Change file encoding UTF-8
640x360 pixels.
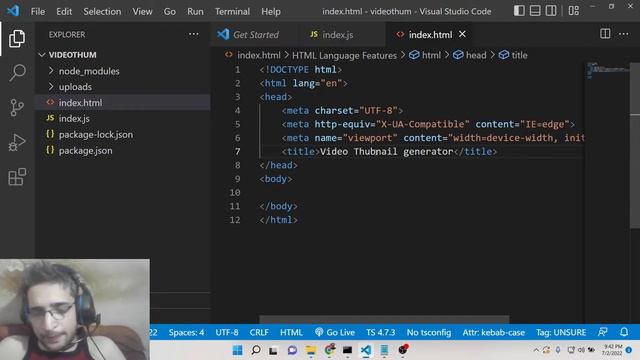point(227,332)
